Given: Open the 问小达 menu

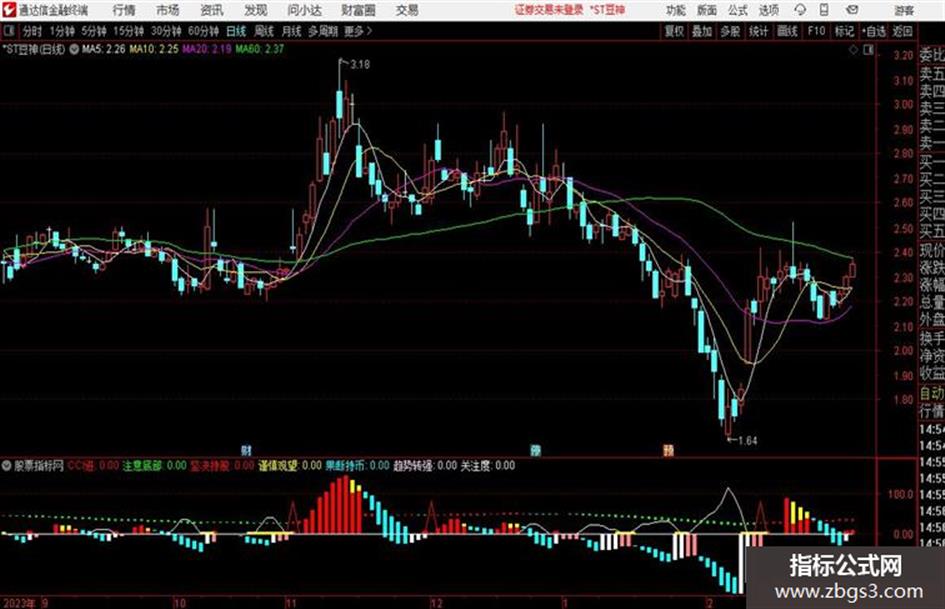Looking at the screenshot, I should pyautogui.click(x=304, y=10).
